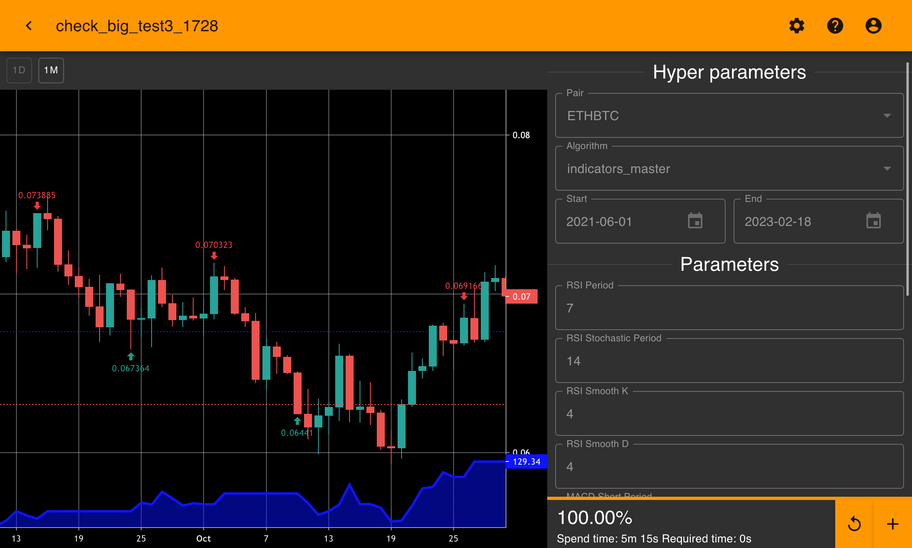Click the 0.067364 buy marker on chart
The image size is (912, 548).
click(130, 357)
